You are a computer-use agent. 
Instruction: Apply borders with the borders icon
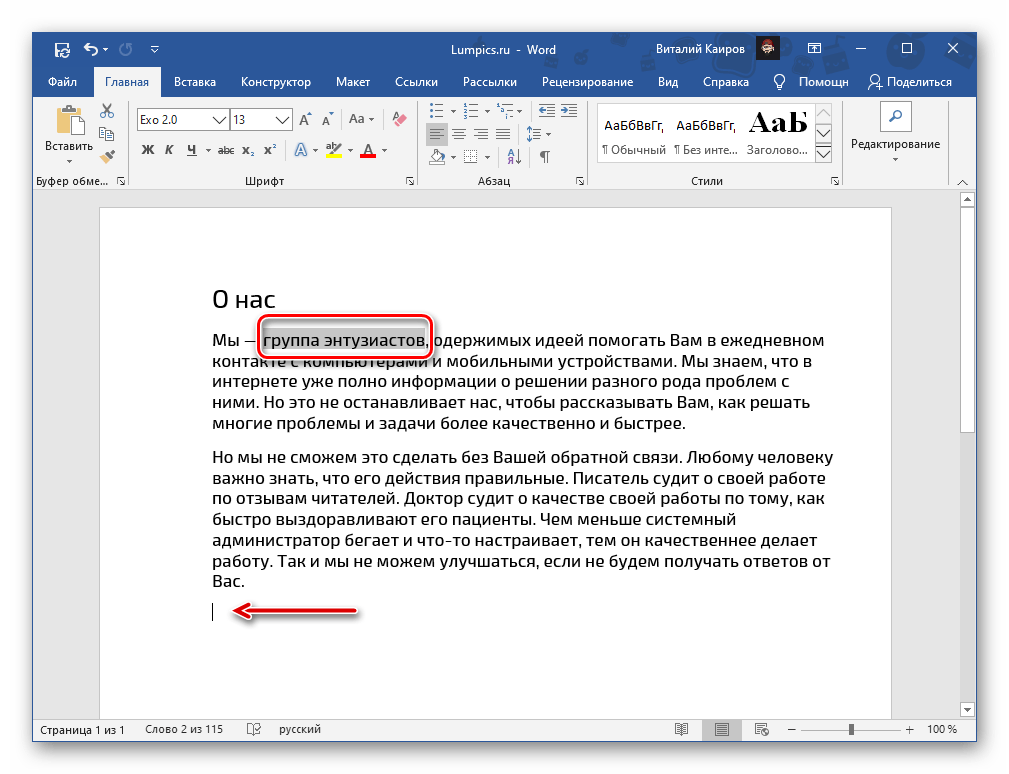tap(471, 156)
